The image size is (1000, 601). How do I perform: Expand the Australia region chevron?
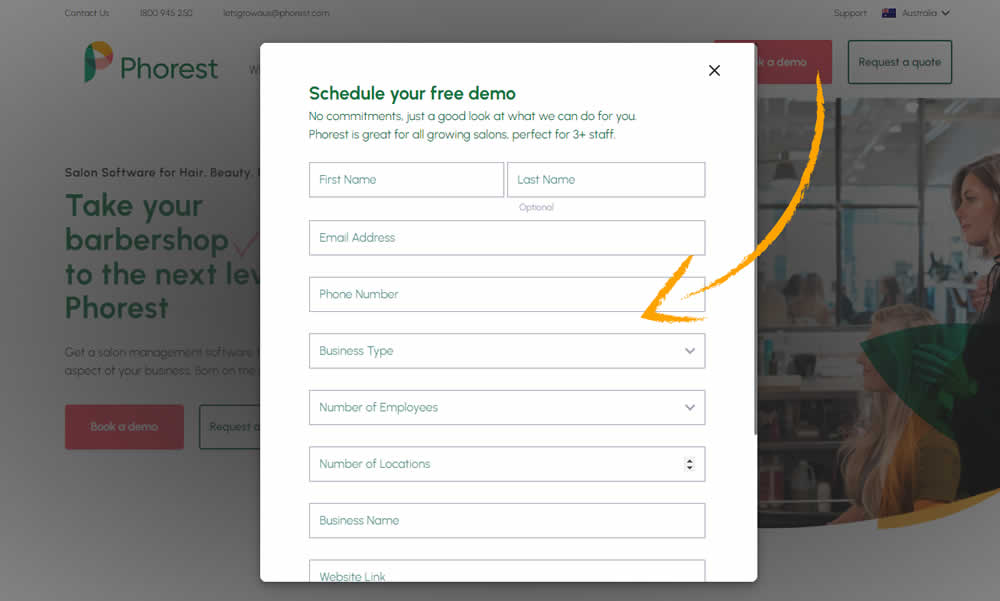(x=945, y=13)
